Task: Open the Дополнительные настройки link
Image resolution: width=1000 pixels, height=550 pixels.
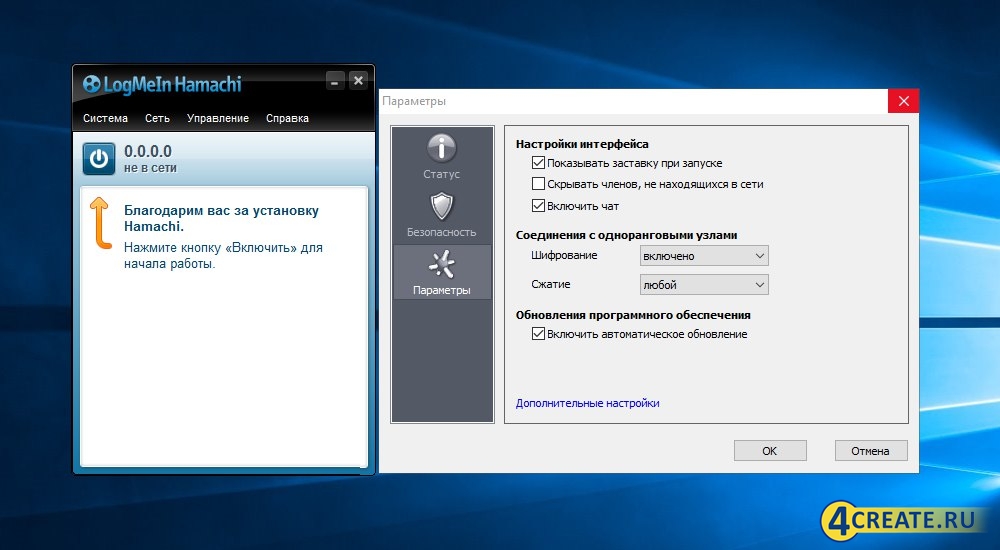Action: pyautogui.click(x=587, y=403)
